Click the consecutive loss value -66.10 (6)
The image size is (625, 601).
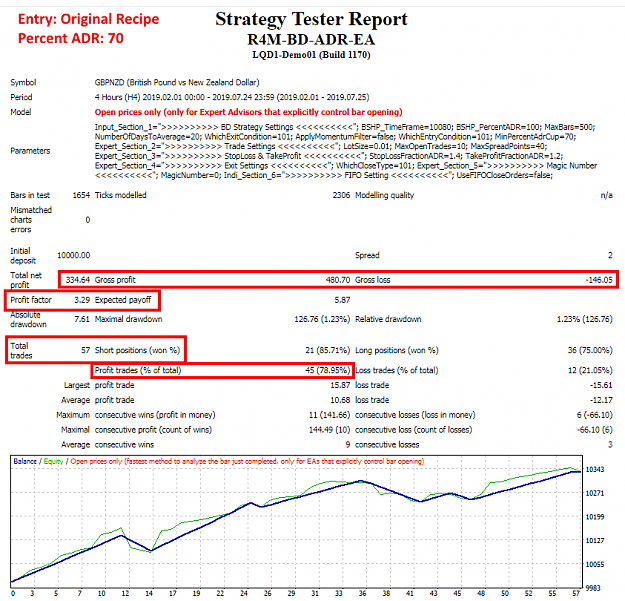click(x=594, y=430)
